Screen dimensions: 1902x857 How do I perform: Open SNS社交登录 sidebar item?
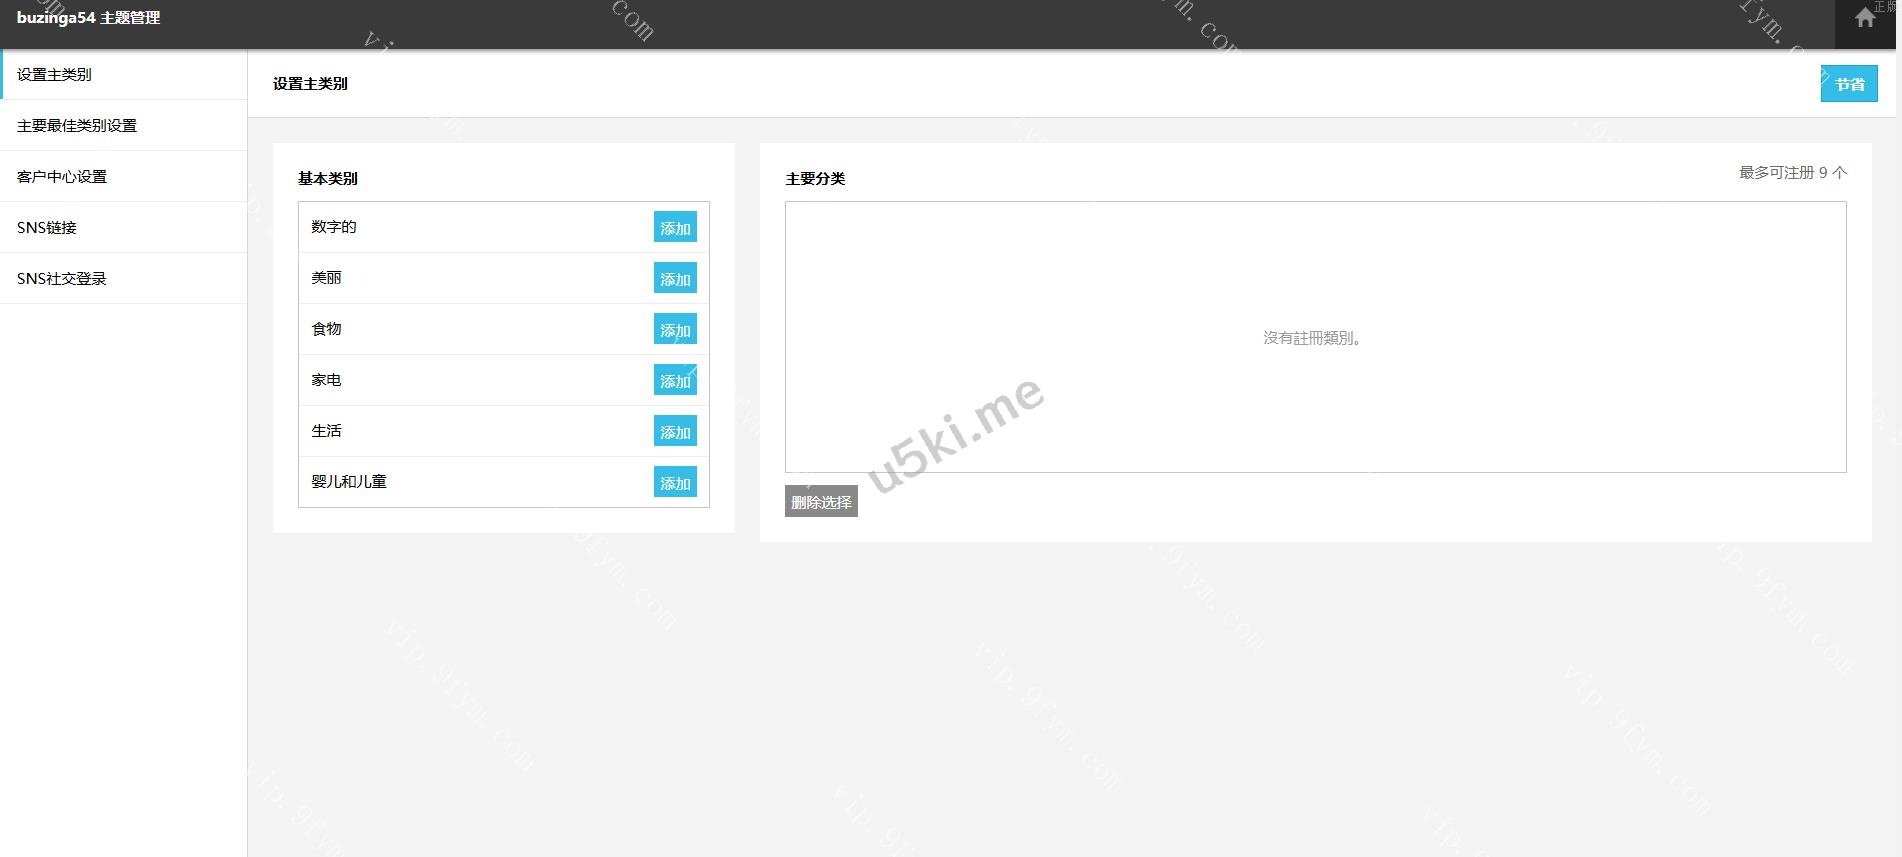pyautogui.click(x=62, y=279)
